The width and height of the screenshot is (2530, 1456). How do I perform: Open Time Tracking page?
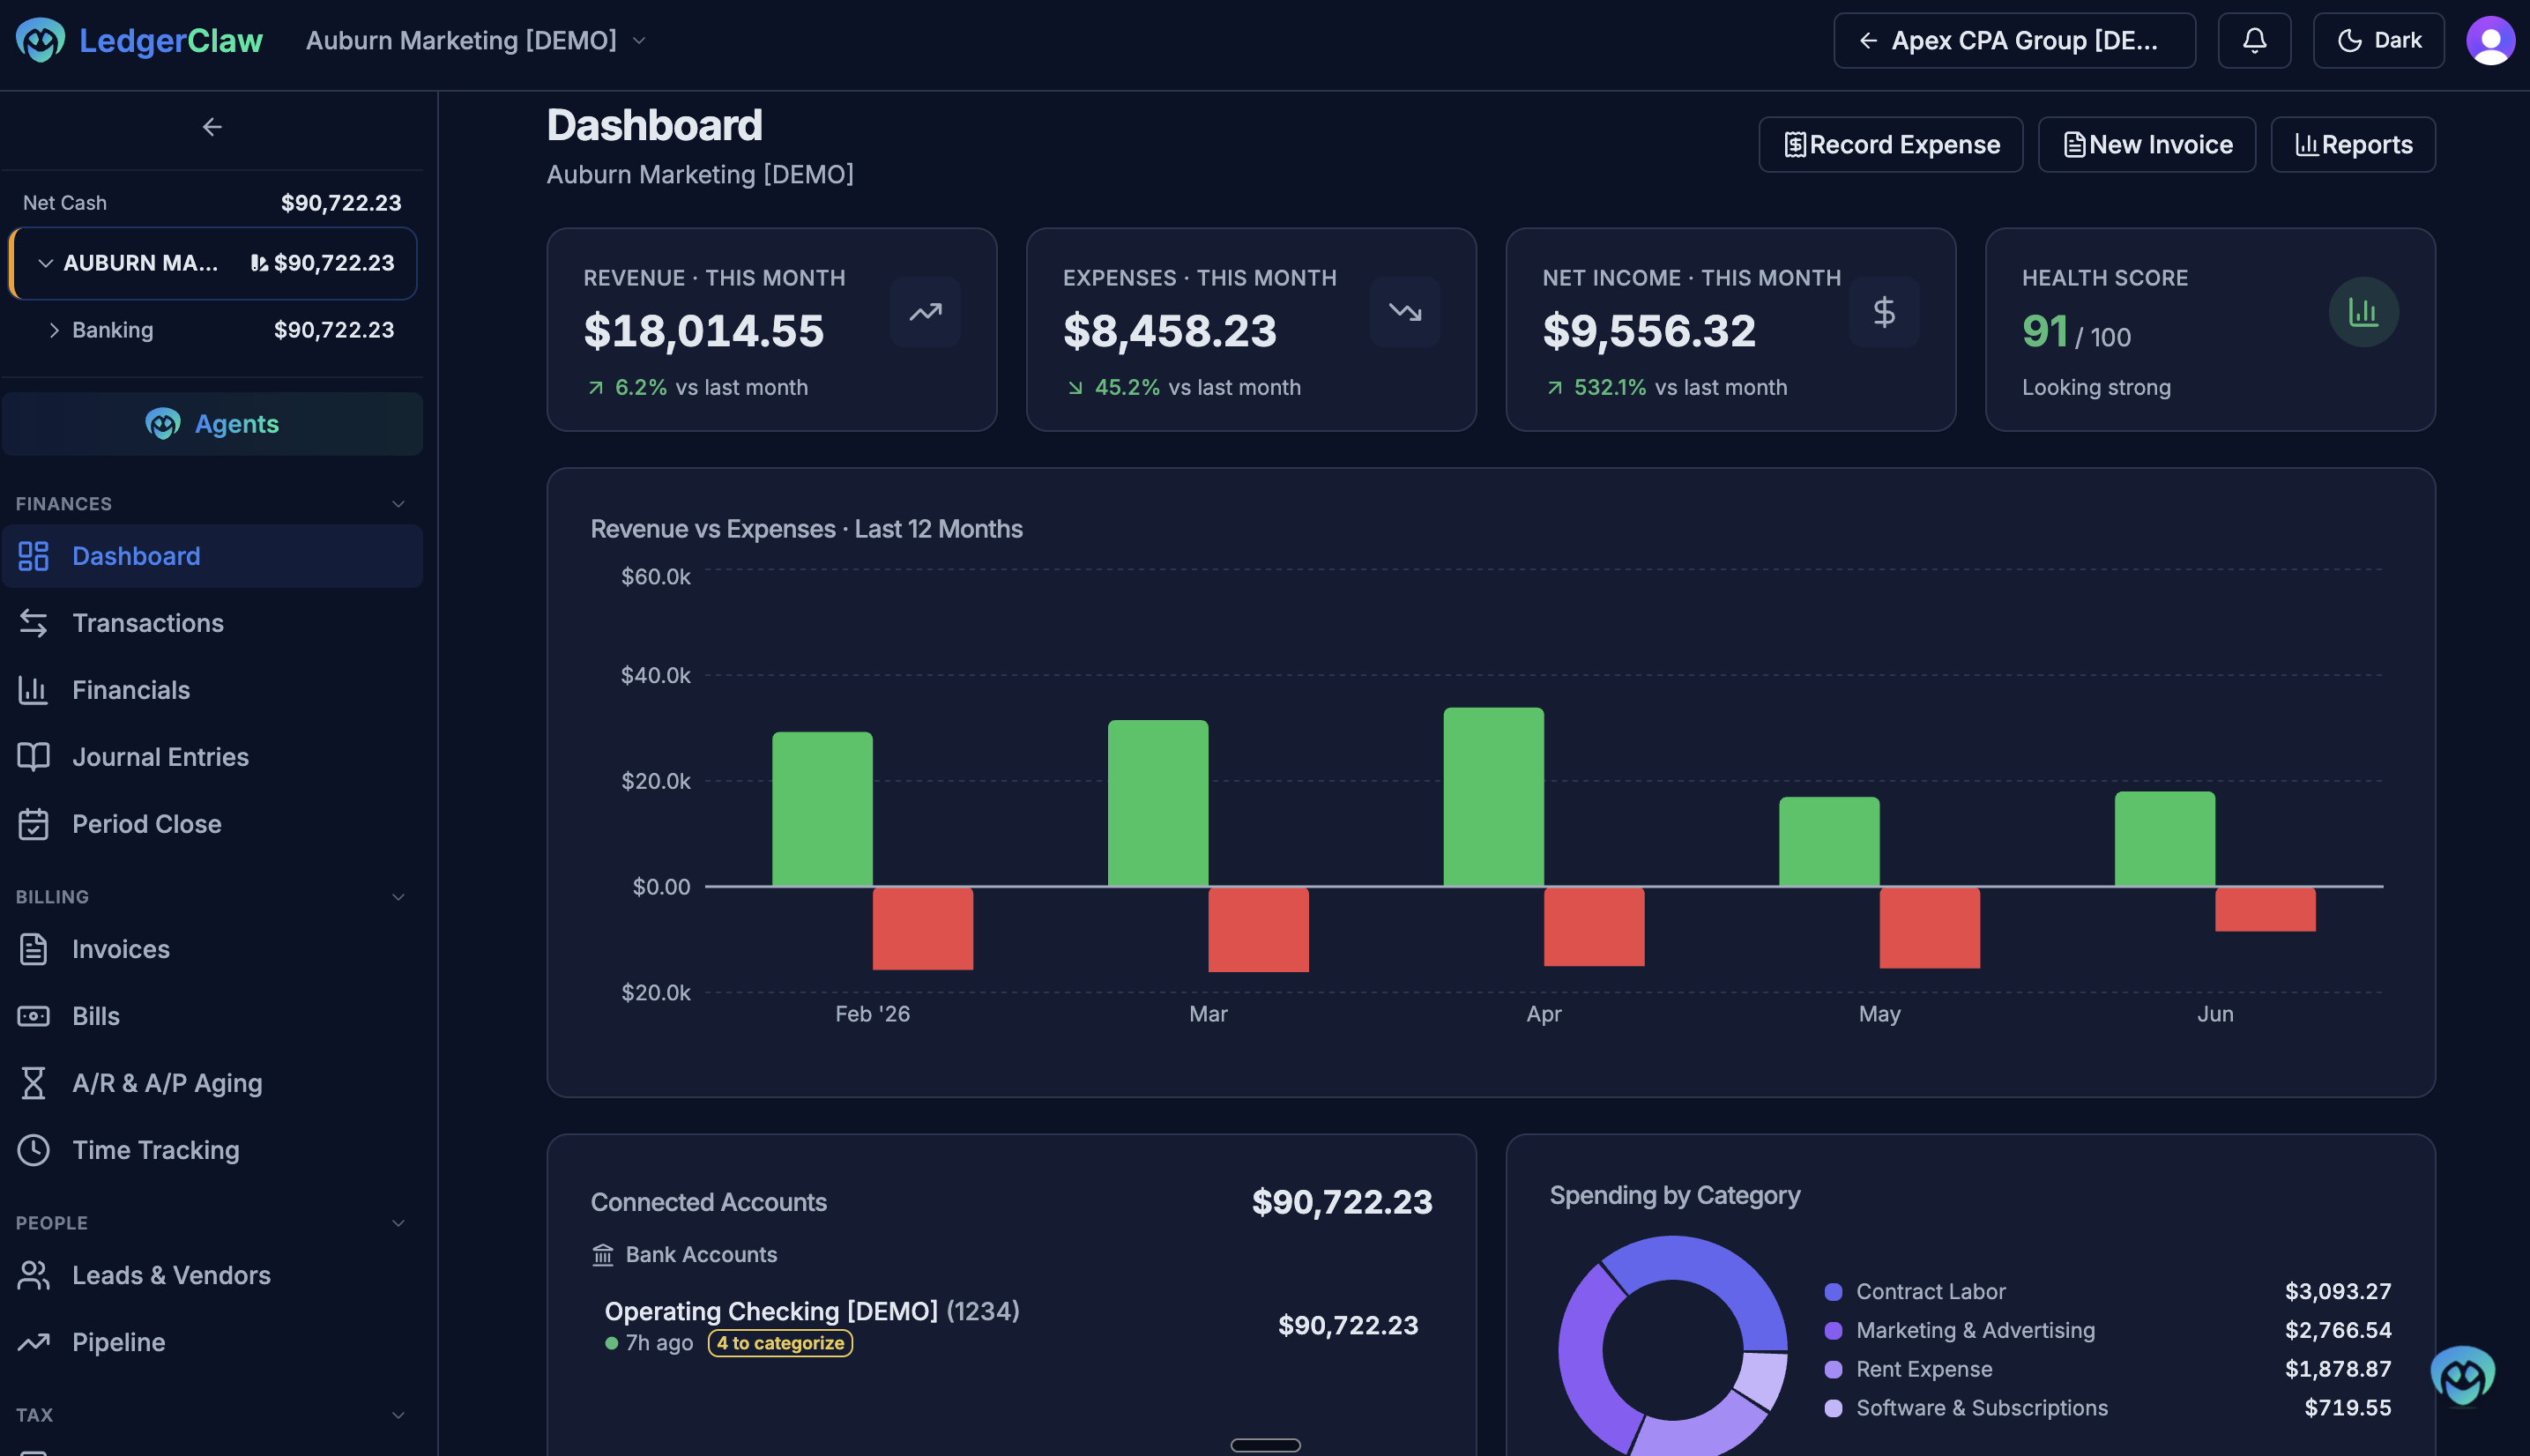click(x=212, y=1150)
